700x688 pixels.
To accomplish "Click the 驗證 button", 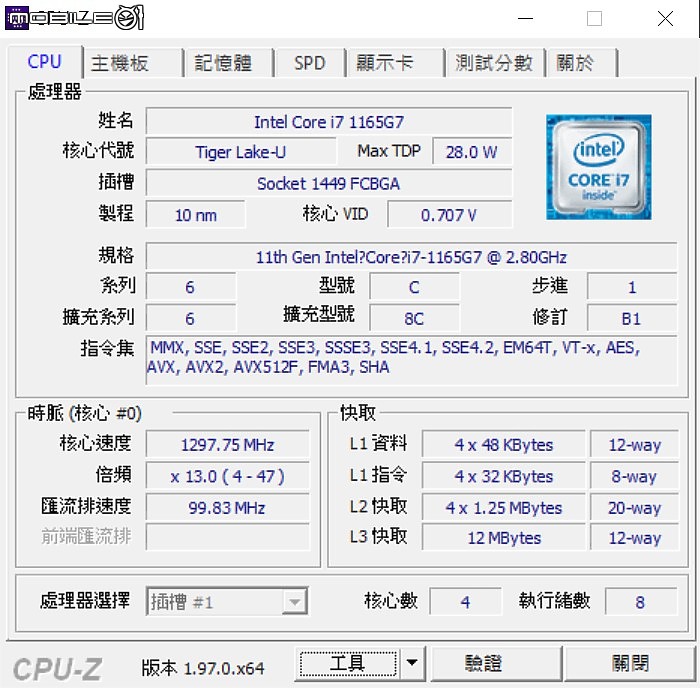I will (x=496, y=663).
